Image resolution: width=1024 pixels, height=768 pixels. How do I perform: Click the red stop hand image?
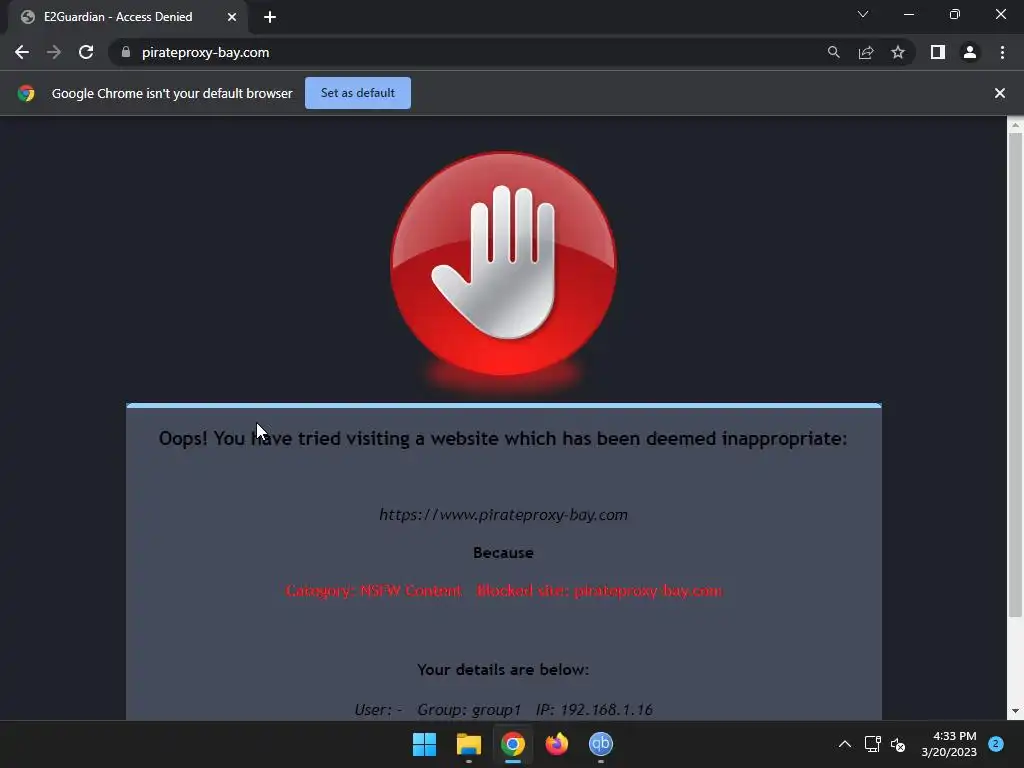click(x=503, y=264)
